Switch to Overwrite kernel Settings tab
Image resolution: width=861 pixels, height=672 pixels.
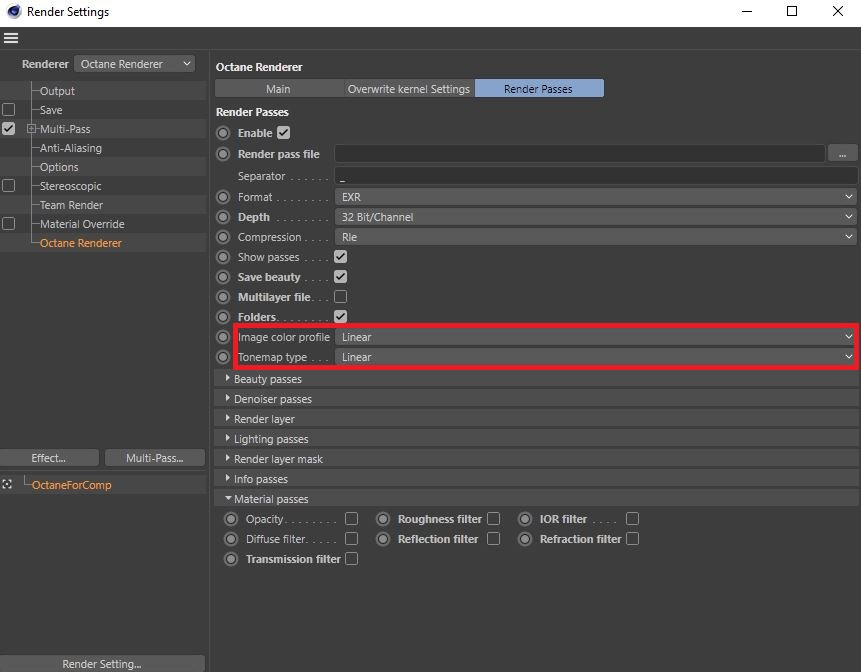409,89
